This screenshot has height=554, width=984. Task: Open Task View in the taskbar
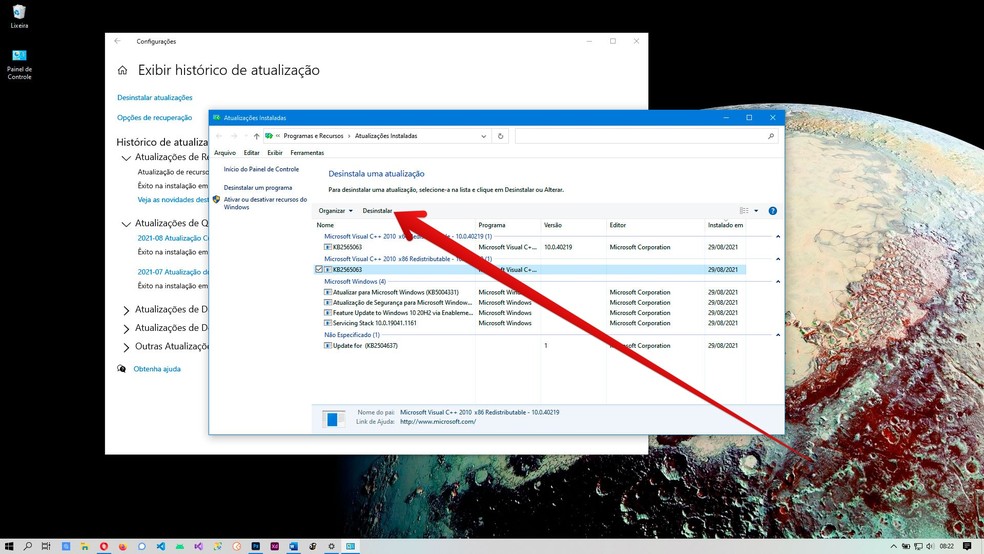[46, 546]
